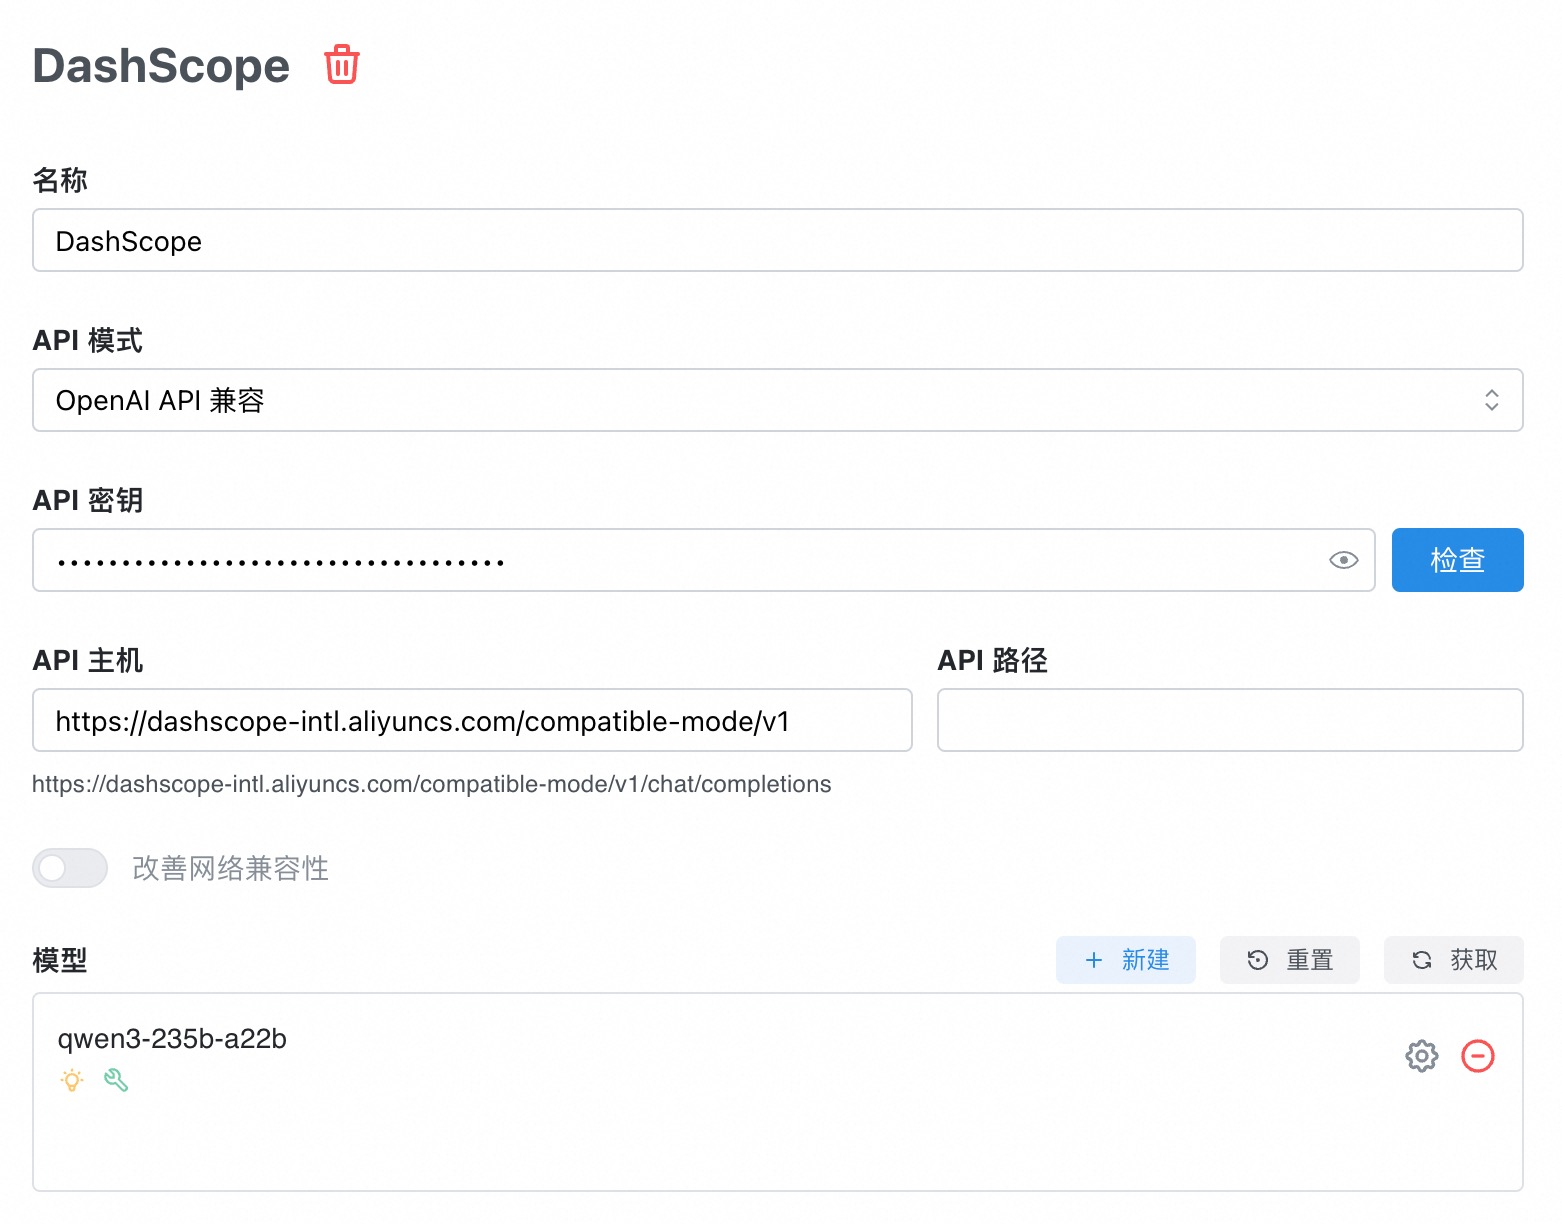Click the wrench tool-use icon under qwen3-235b-a22b
The image size is (1562, 1224).
point(116,1080)
